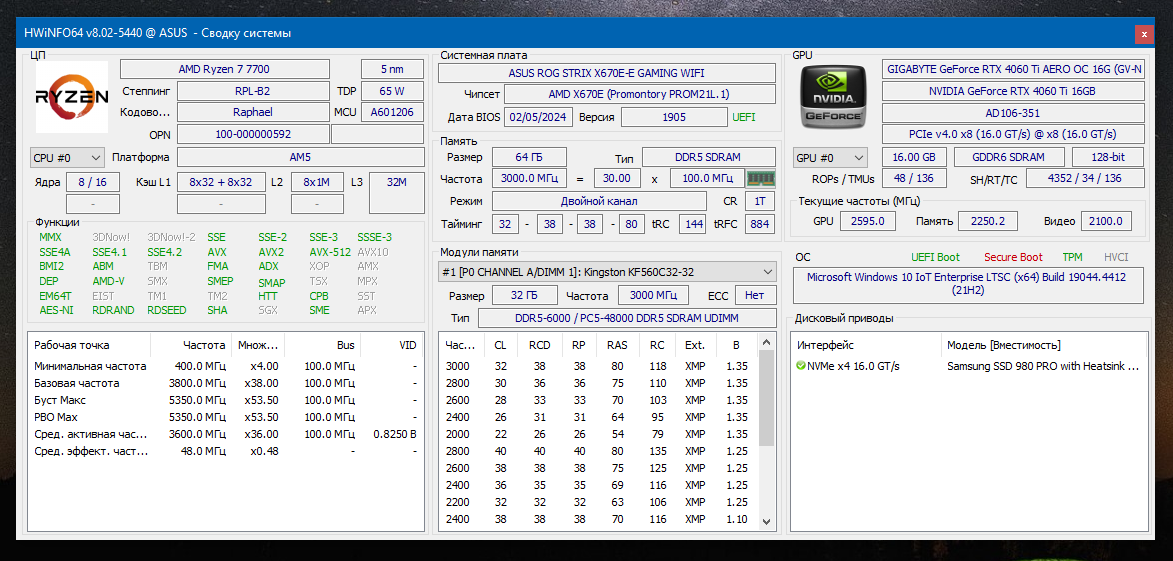This screenshot has width=1173, height=561.
Task: Click the AM5 platform field
Action: pos(300,158)
